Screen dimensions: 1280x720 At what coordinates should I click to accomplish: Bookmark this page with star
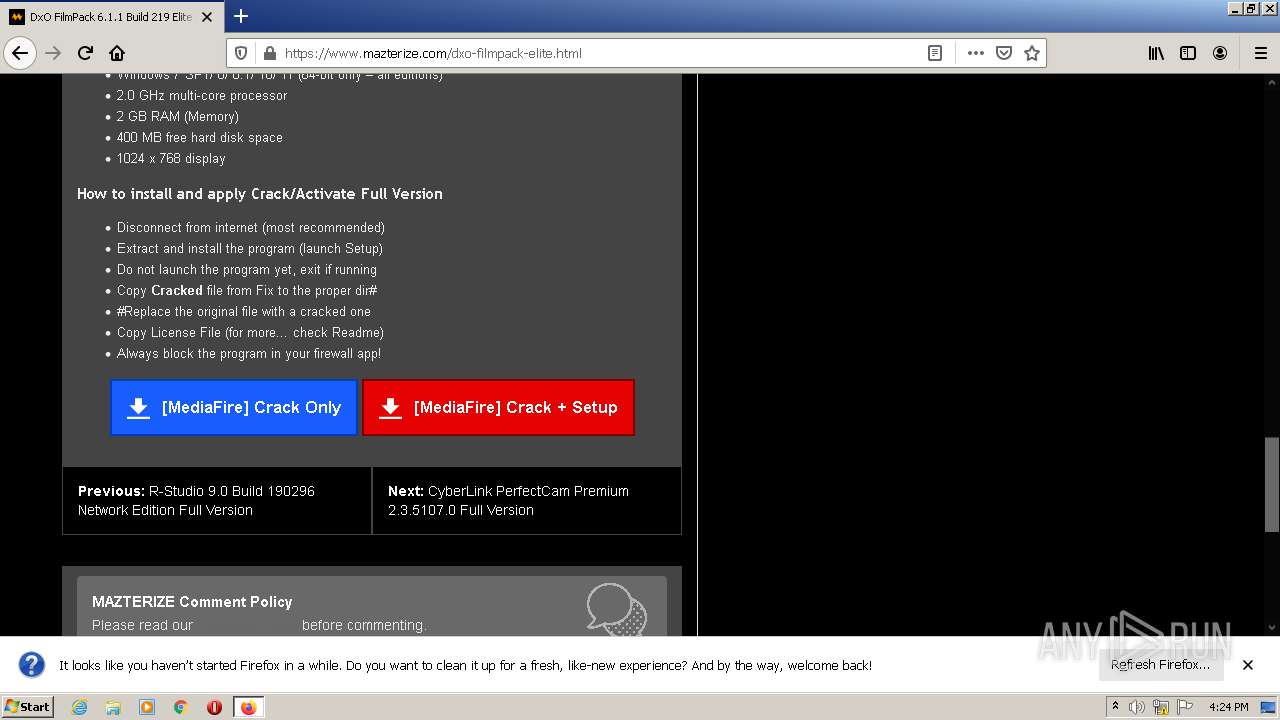pos(1032,53)
